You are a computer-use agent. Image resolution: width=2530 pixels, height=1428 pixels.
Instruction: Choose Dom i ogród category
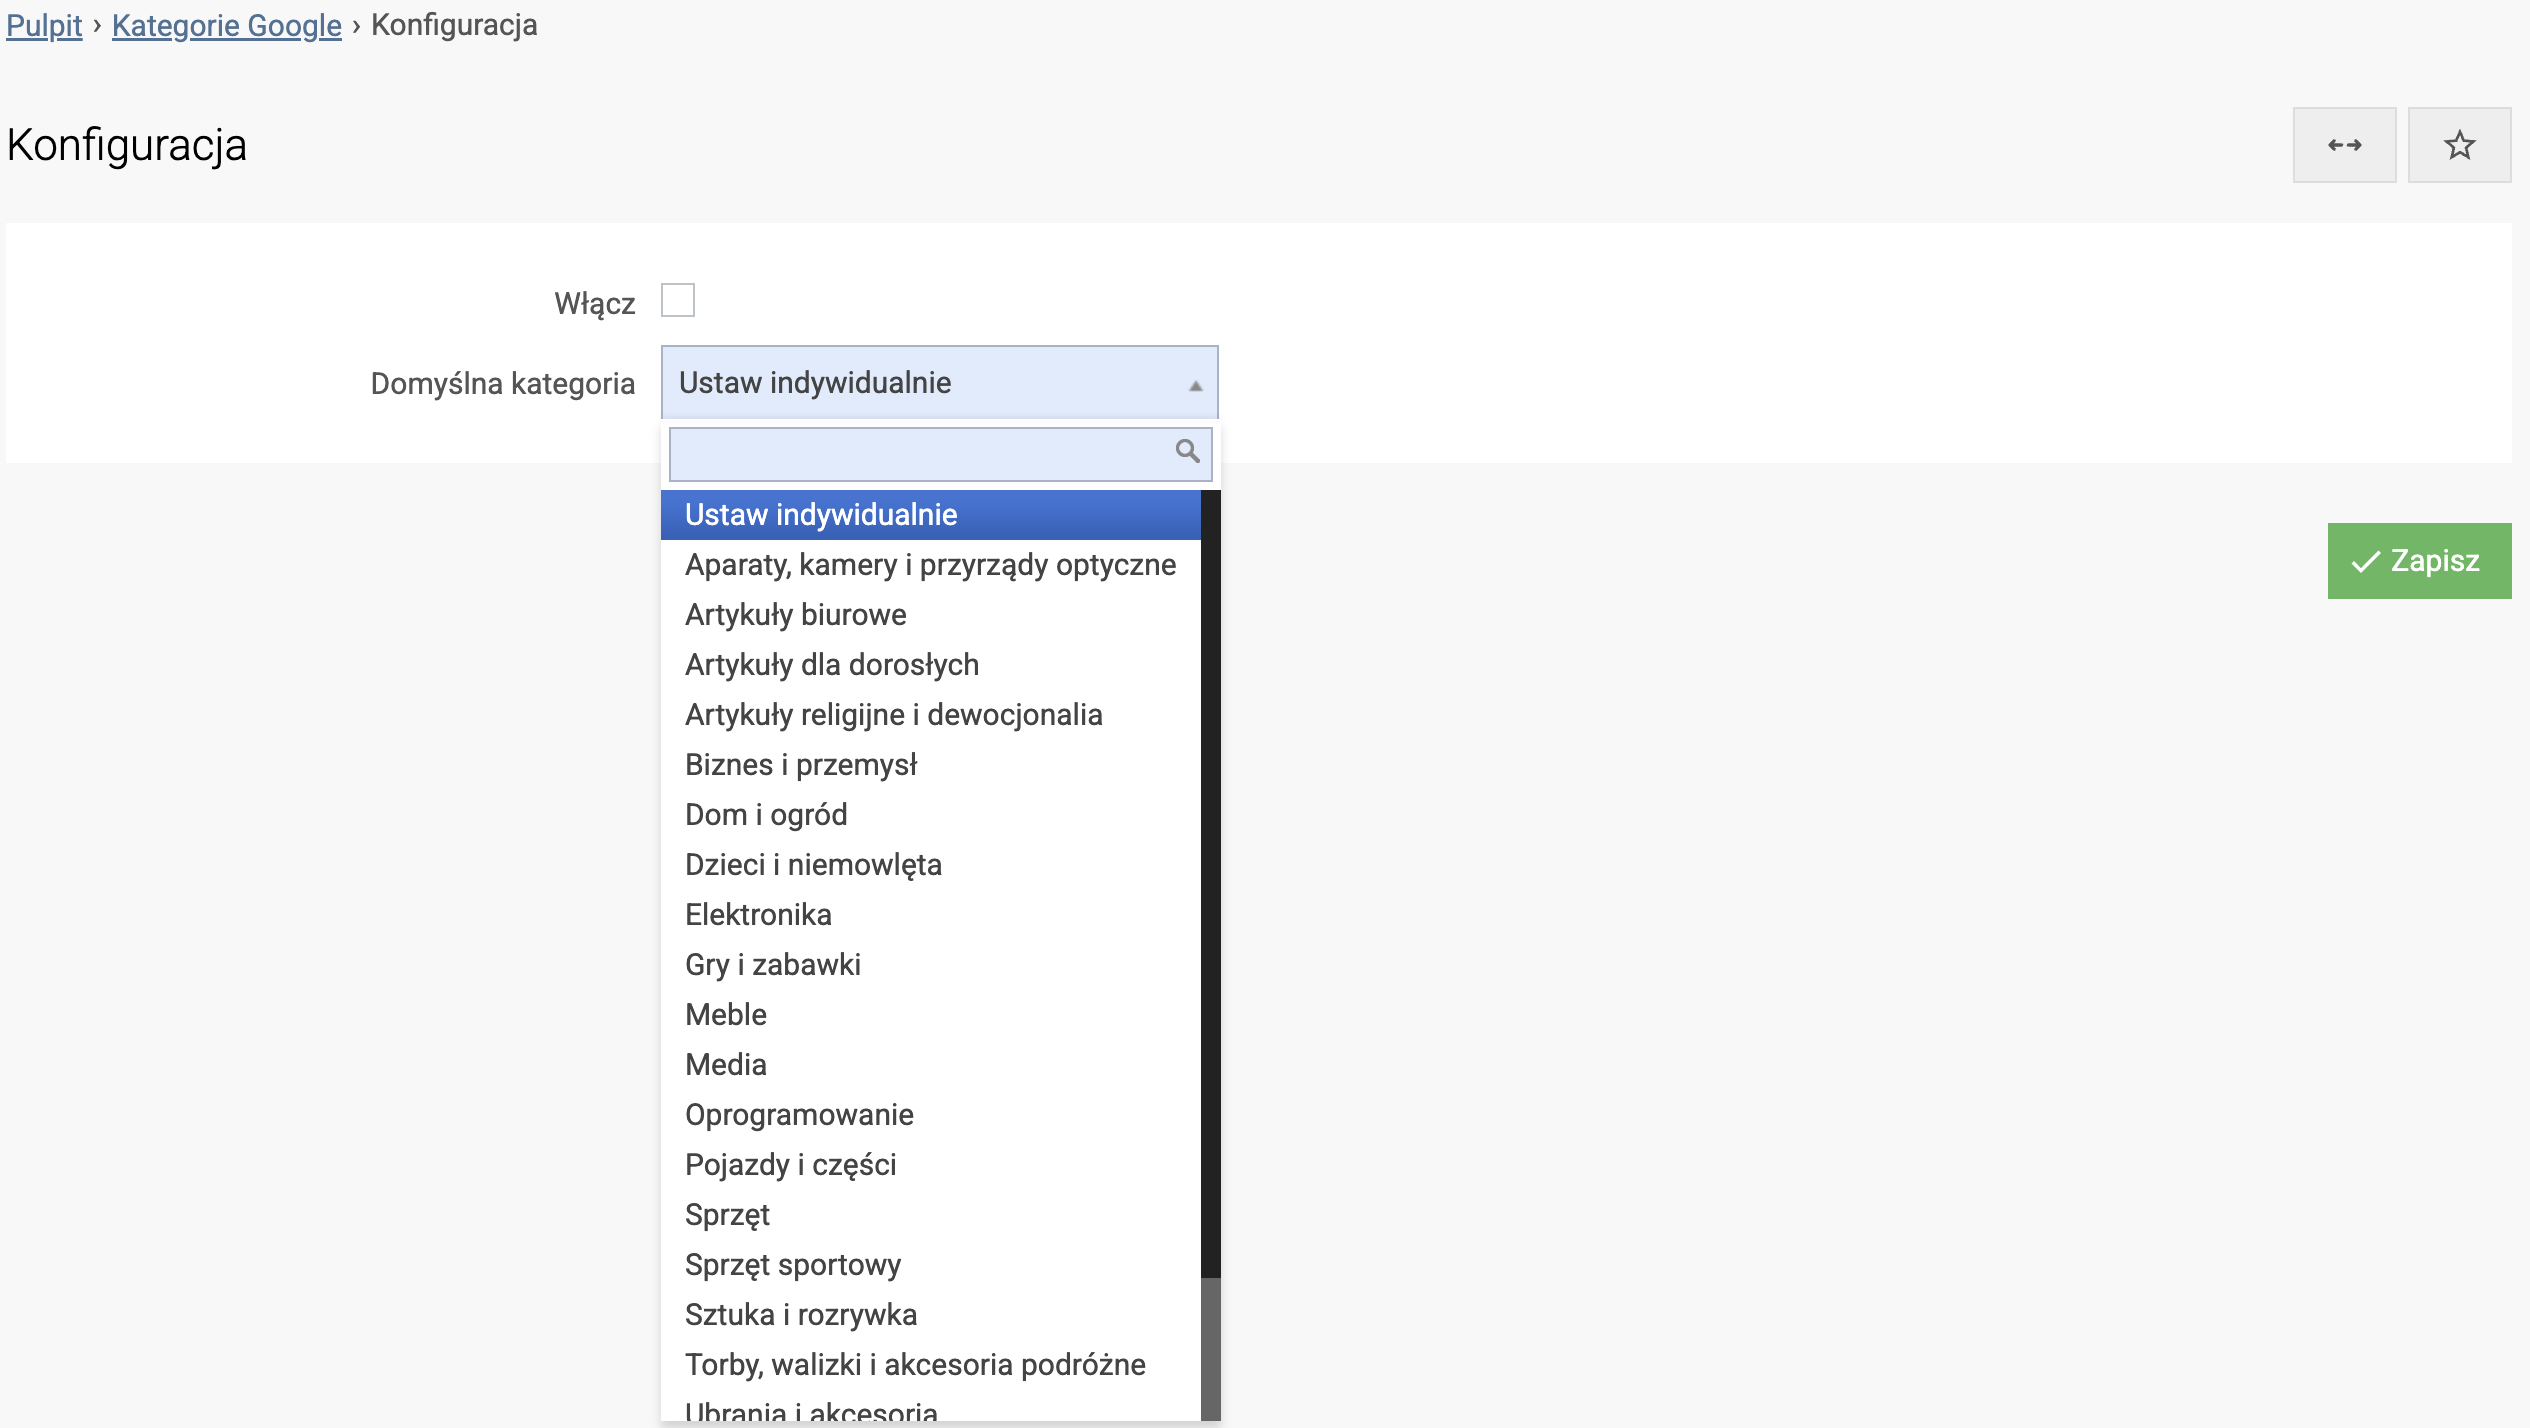tap(766, 815)
